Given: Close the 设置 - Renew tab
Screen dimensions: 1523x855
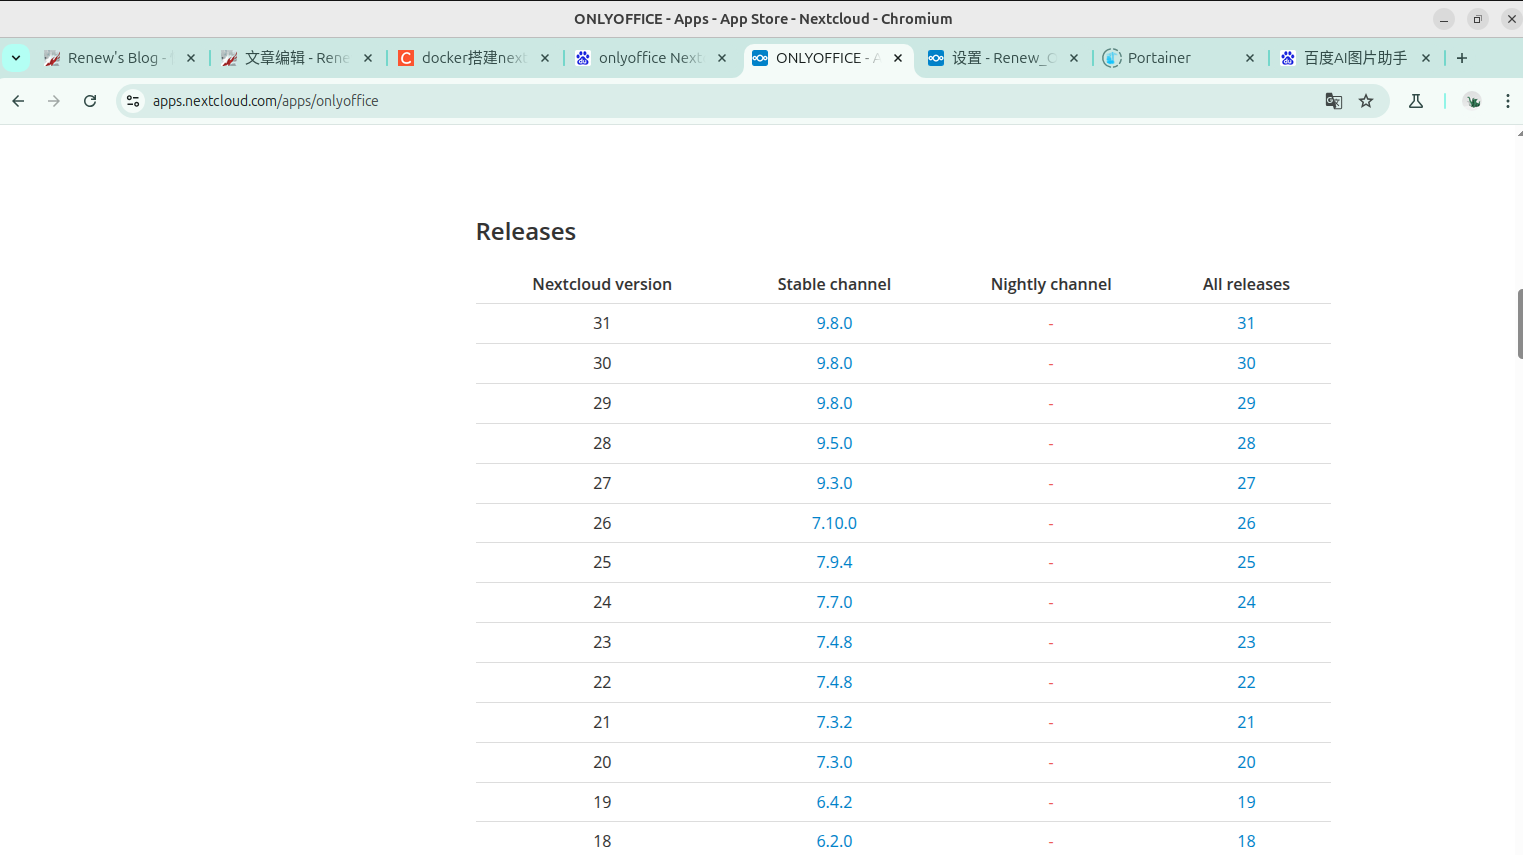Looking at the screenshot, I should coord(1074,58).
